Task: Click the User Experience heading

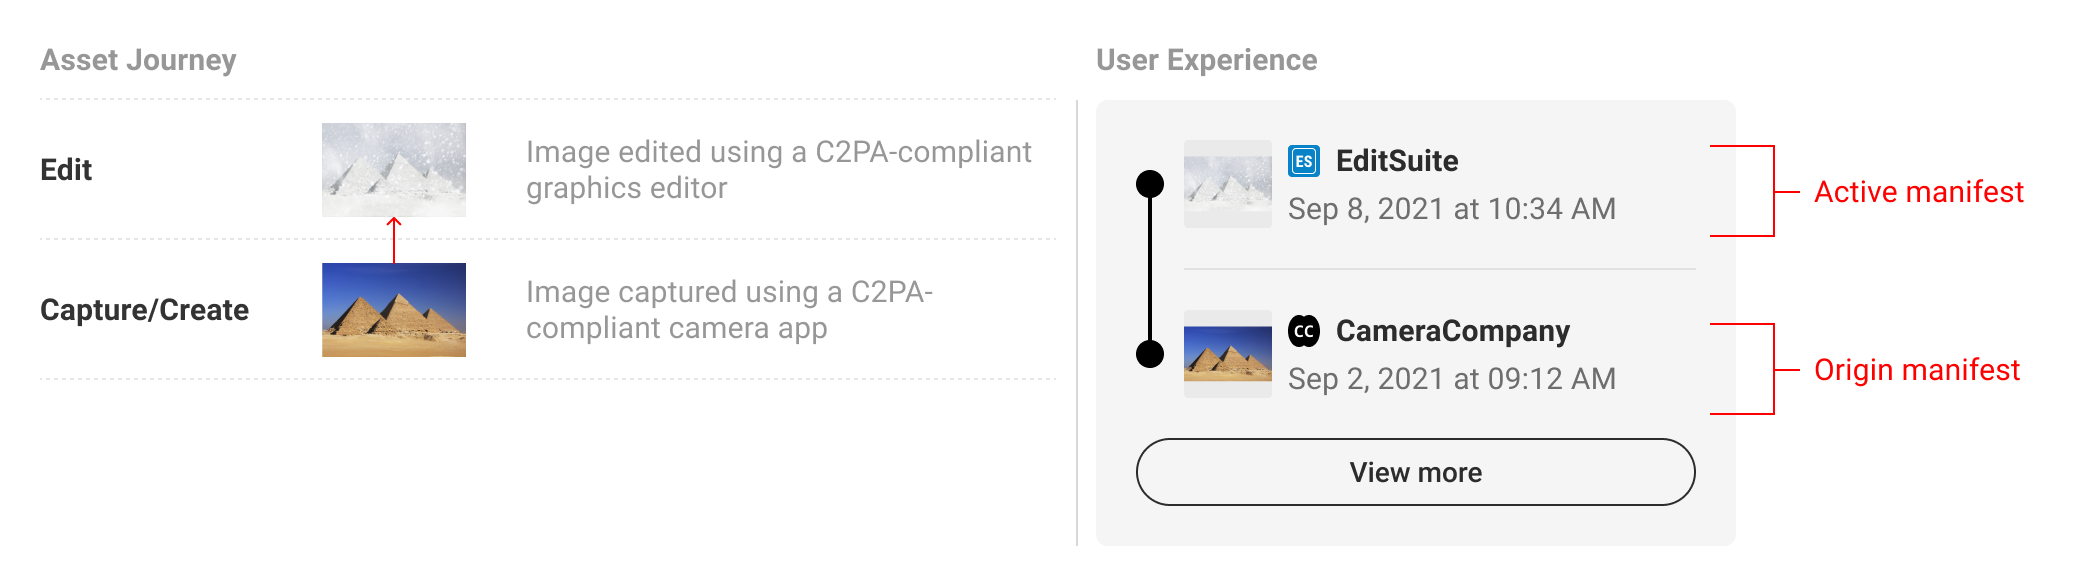Action: (1207, 60)
